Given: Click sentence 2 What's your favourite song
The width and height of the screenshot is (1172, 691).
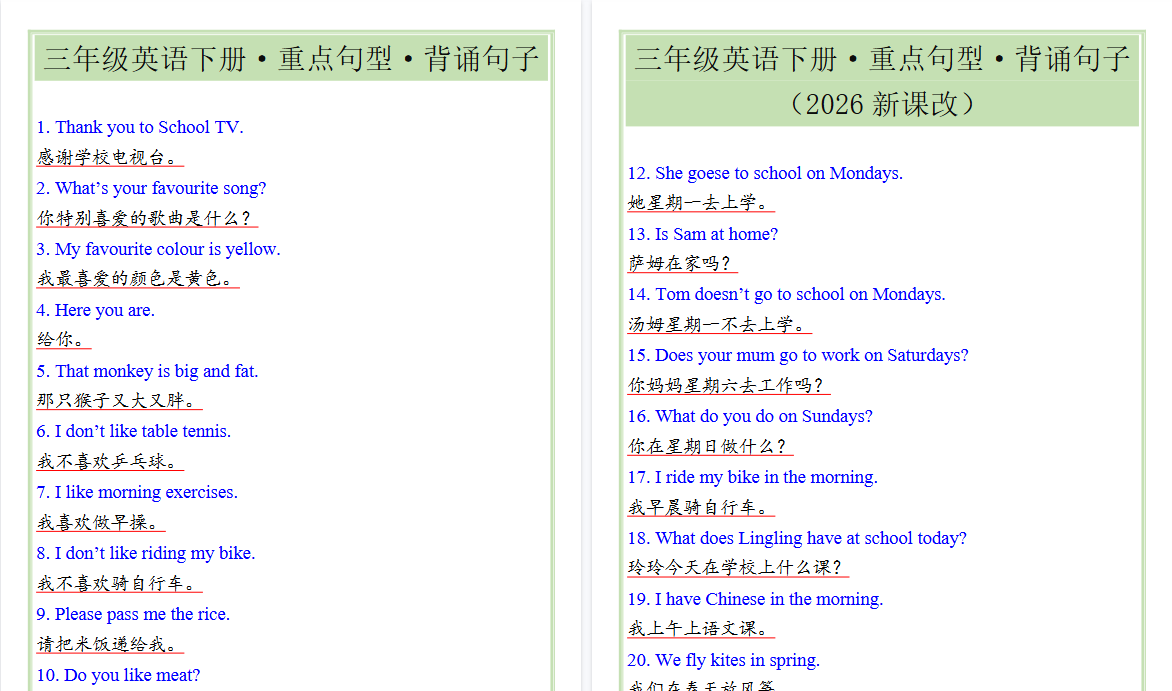Looking at the screenshot, I should [x=151, y=188].
